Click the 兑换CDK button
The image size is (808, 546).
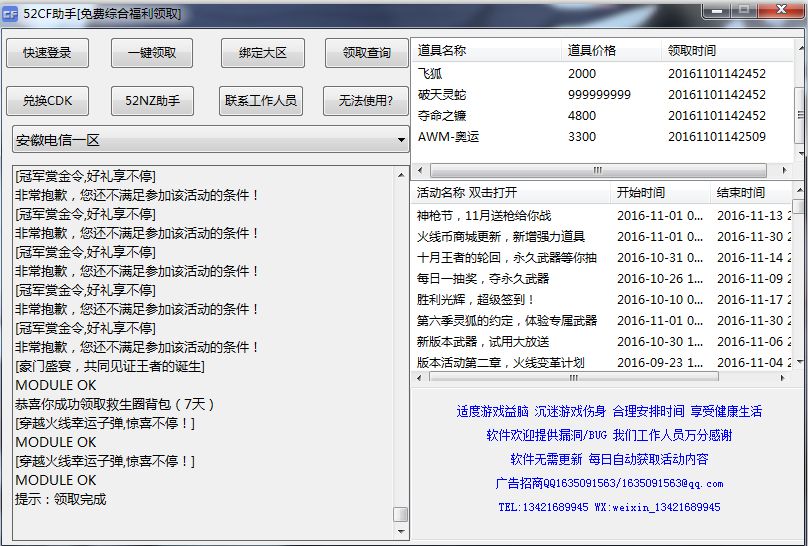click(x=47, y=100)
